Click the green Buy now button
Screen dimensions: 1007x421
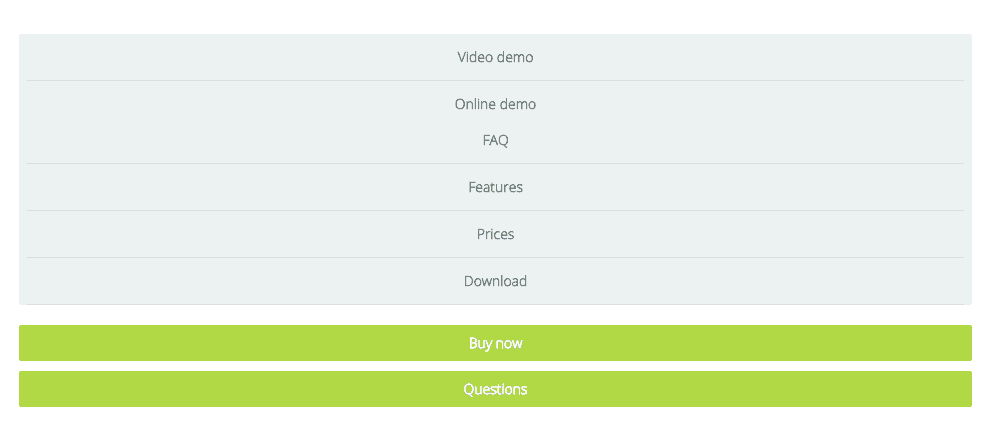coord(495,343)
